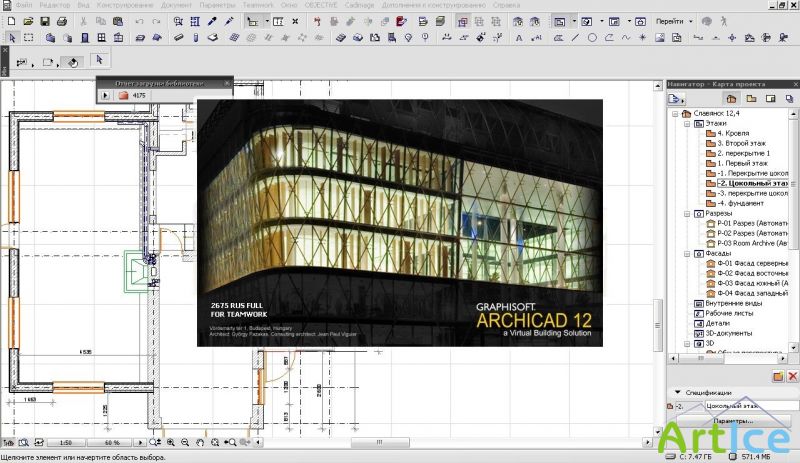Screen dimensions: 800x463
Task: Open the Файл menu
Action: pos(23,5)
